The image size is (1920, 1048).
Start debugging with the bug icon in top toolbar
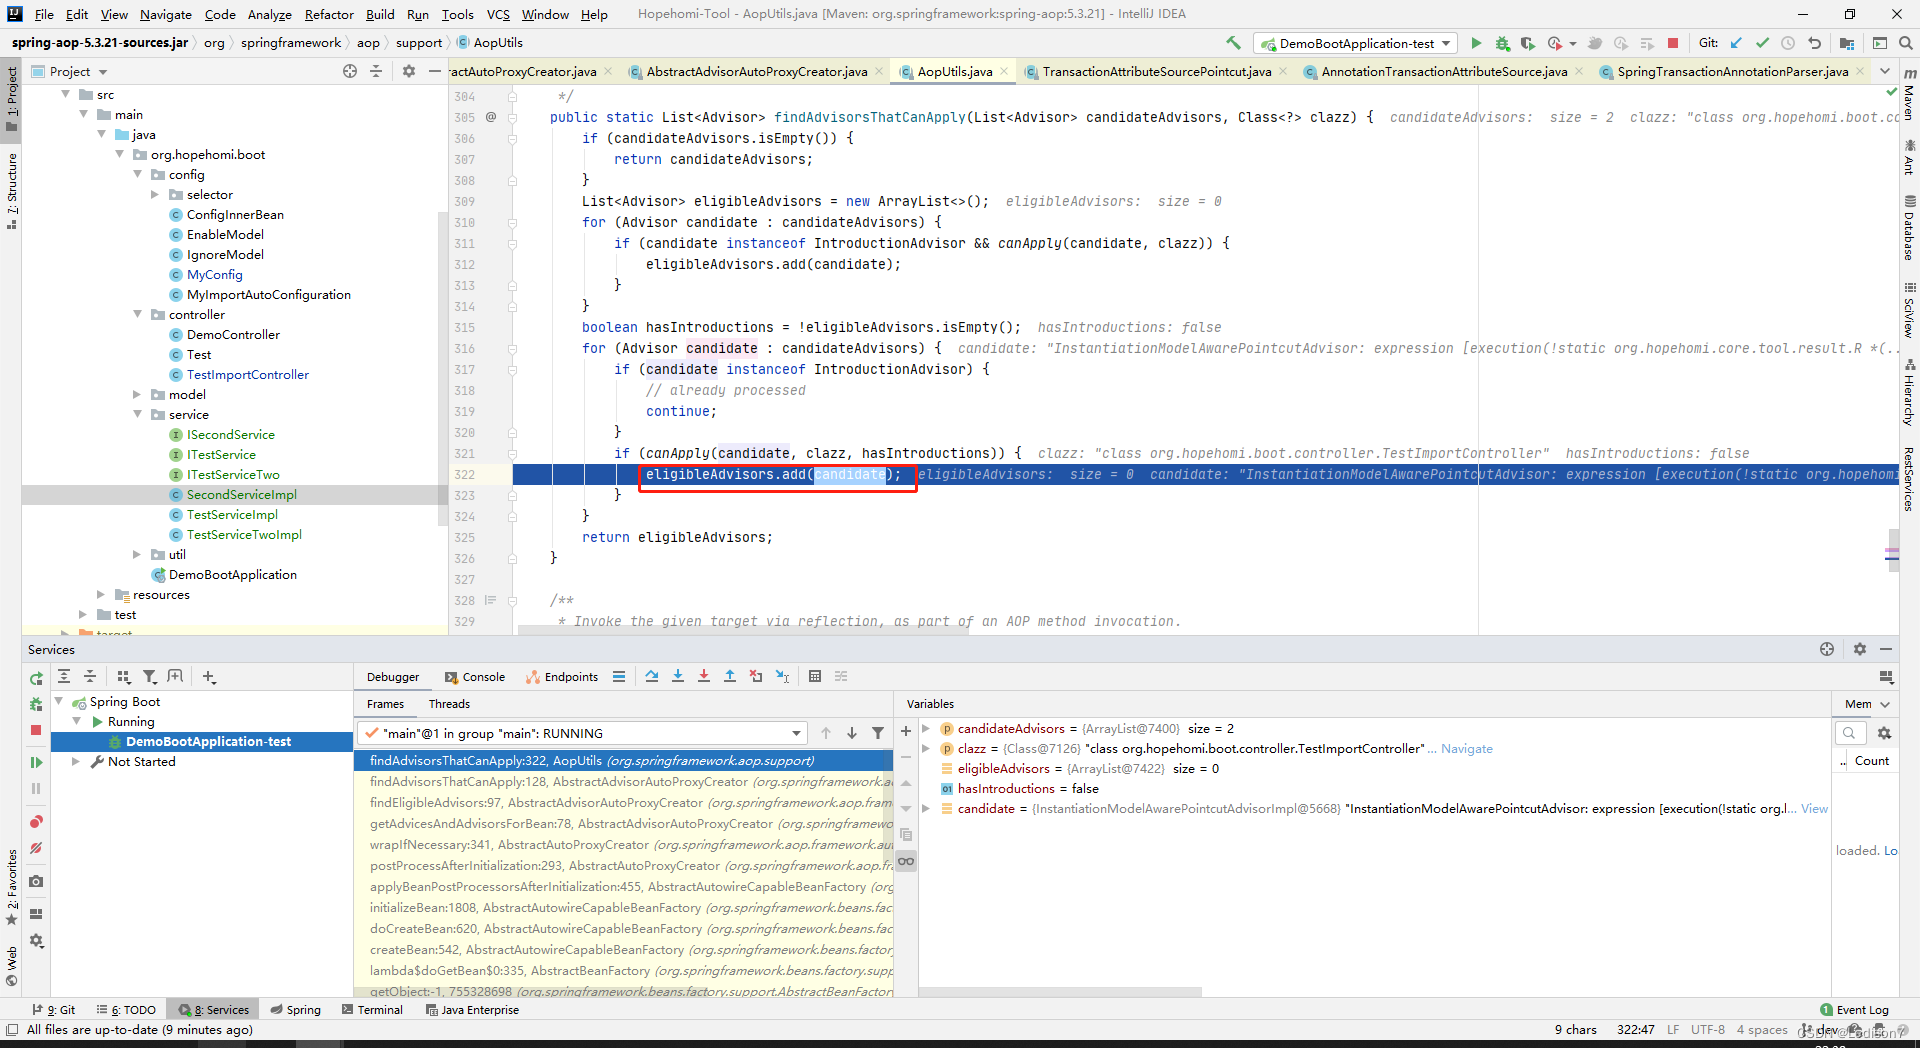[x=1502, y=43]
